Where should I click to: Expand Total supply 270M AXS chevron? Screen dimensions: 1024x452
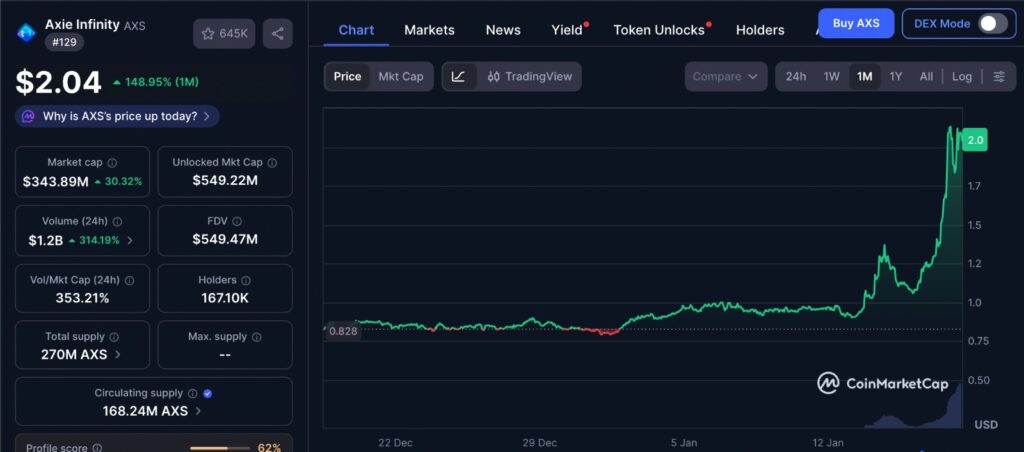pyautogui.click(x=118, y=355)
